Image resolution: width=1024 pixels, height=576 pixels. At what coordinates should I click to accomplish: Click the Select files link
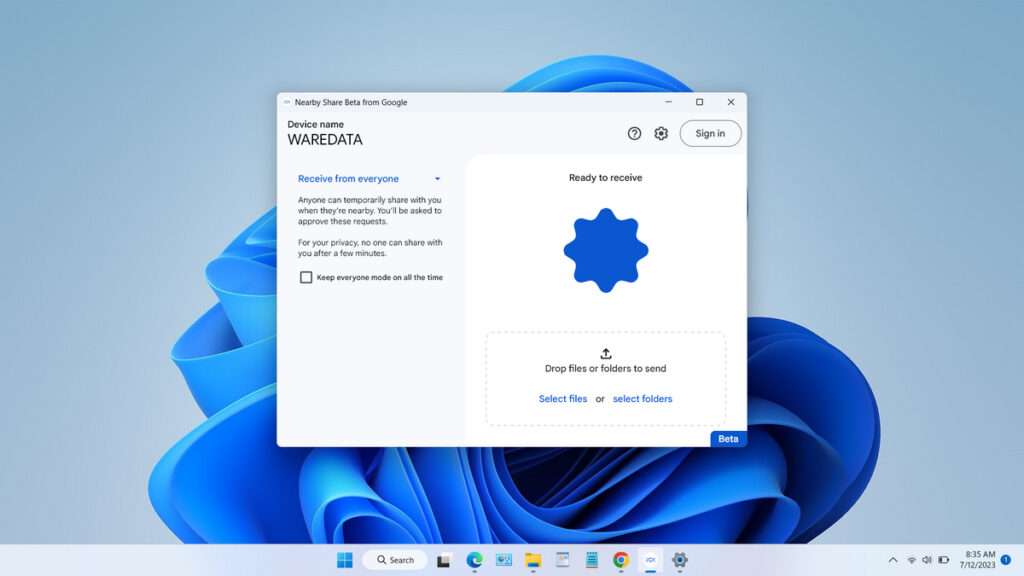coord(562,398)
